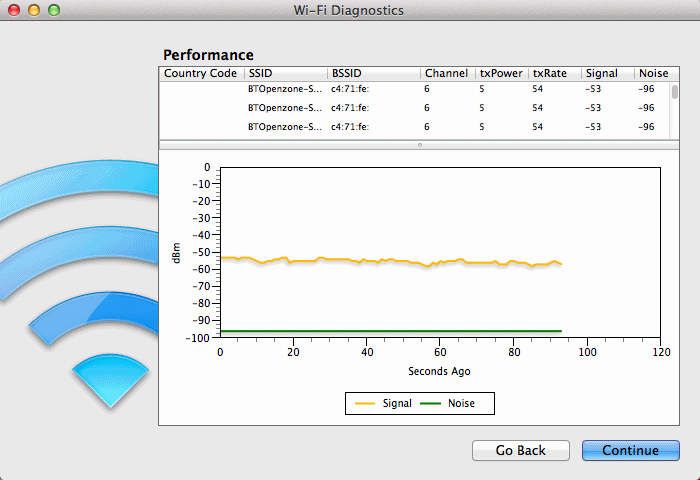
Task: Click the Continue button
Action: point(630,450)
